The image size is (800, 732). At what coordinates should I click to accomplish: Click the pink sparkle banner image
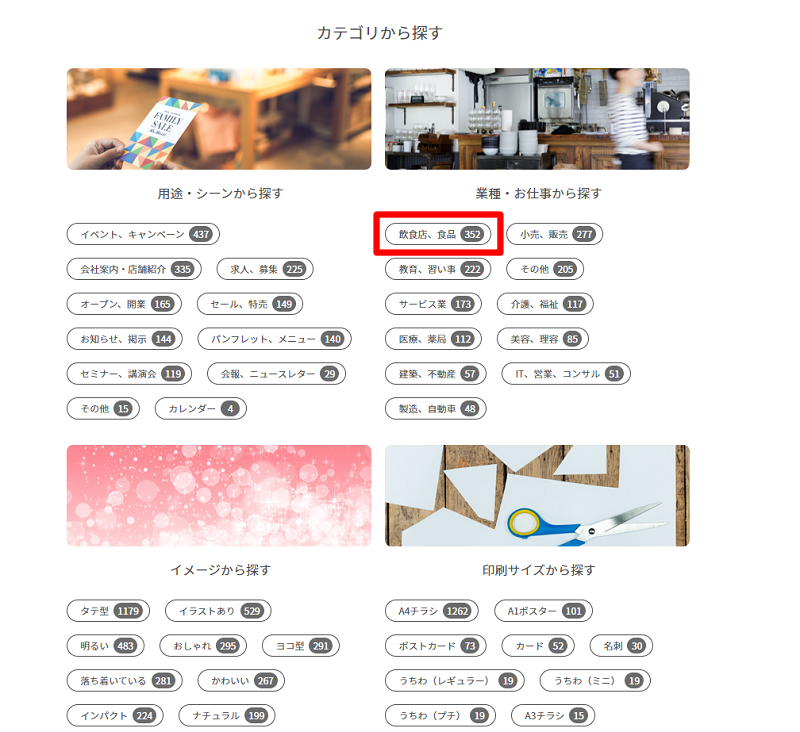pos(219,495)
